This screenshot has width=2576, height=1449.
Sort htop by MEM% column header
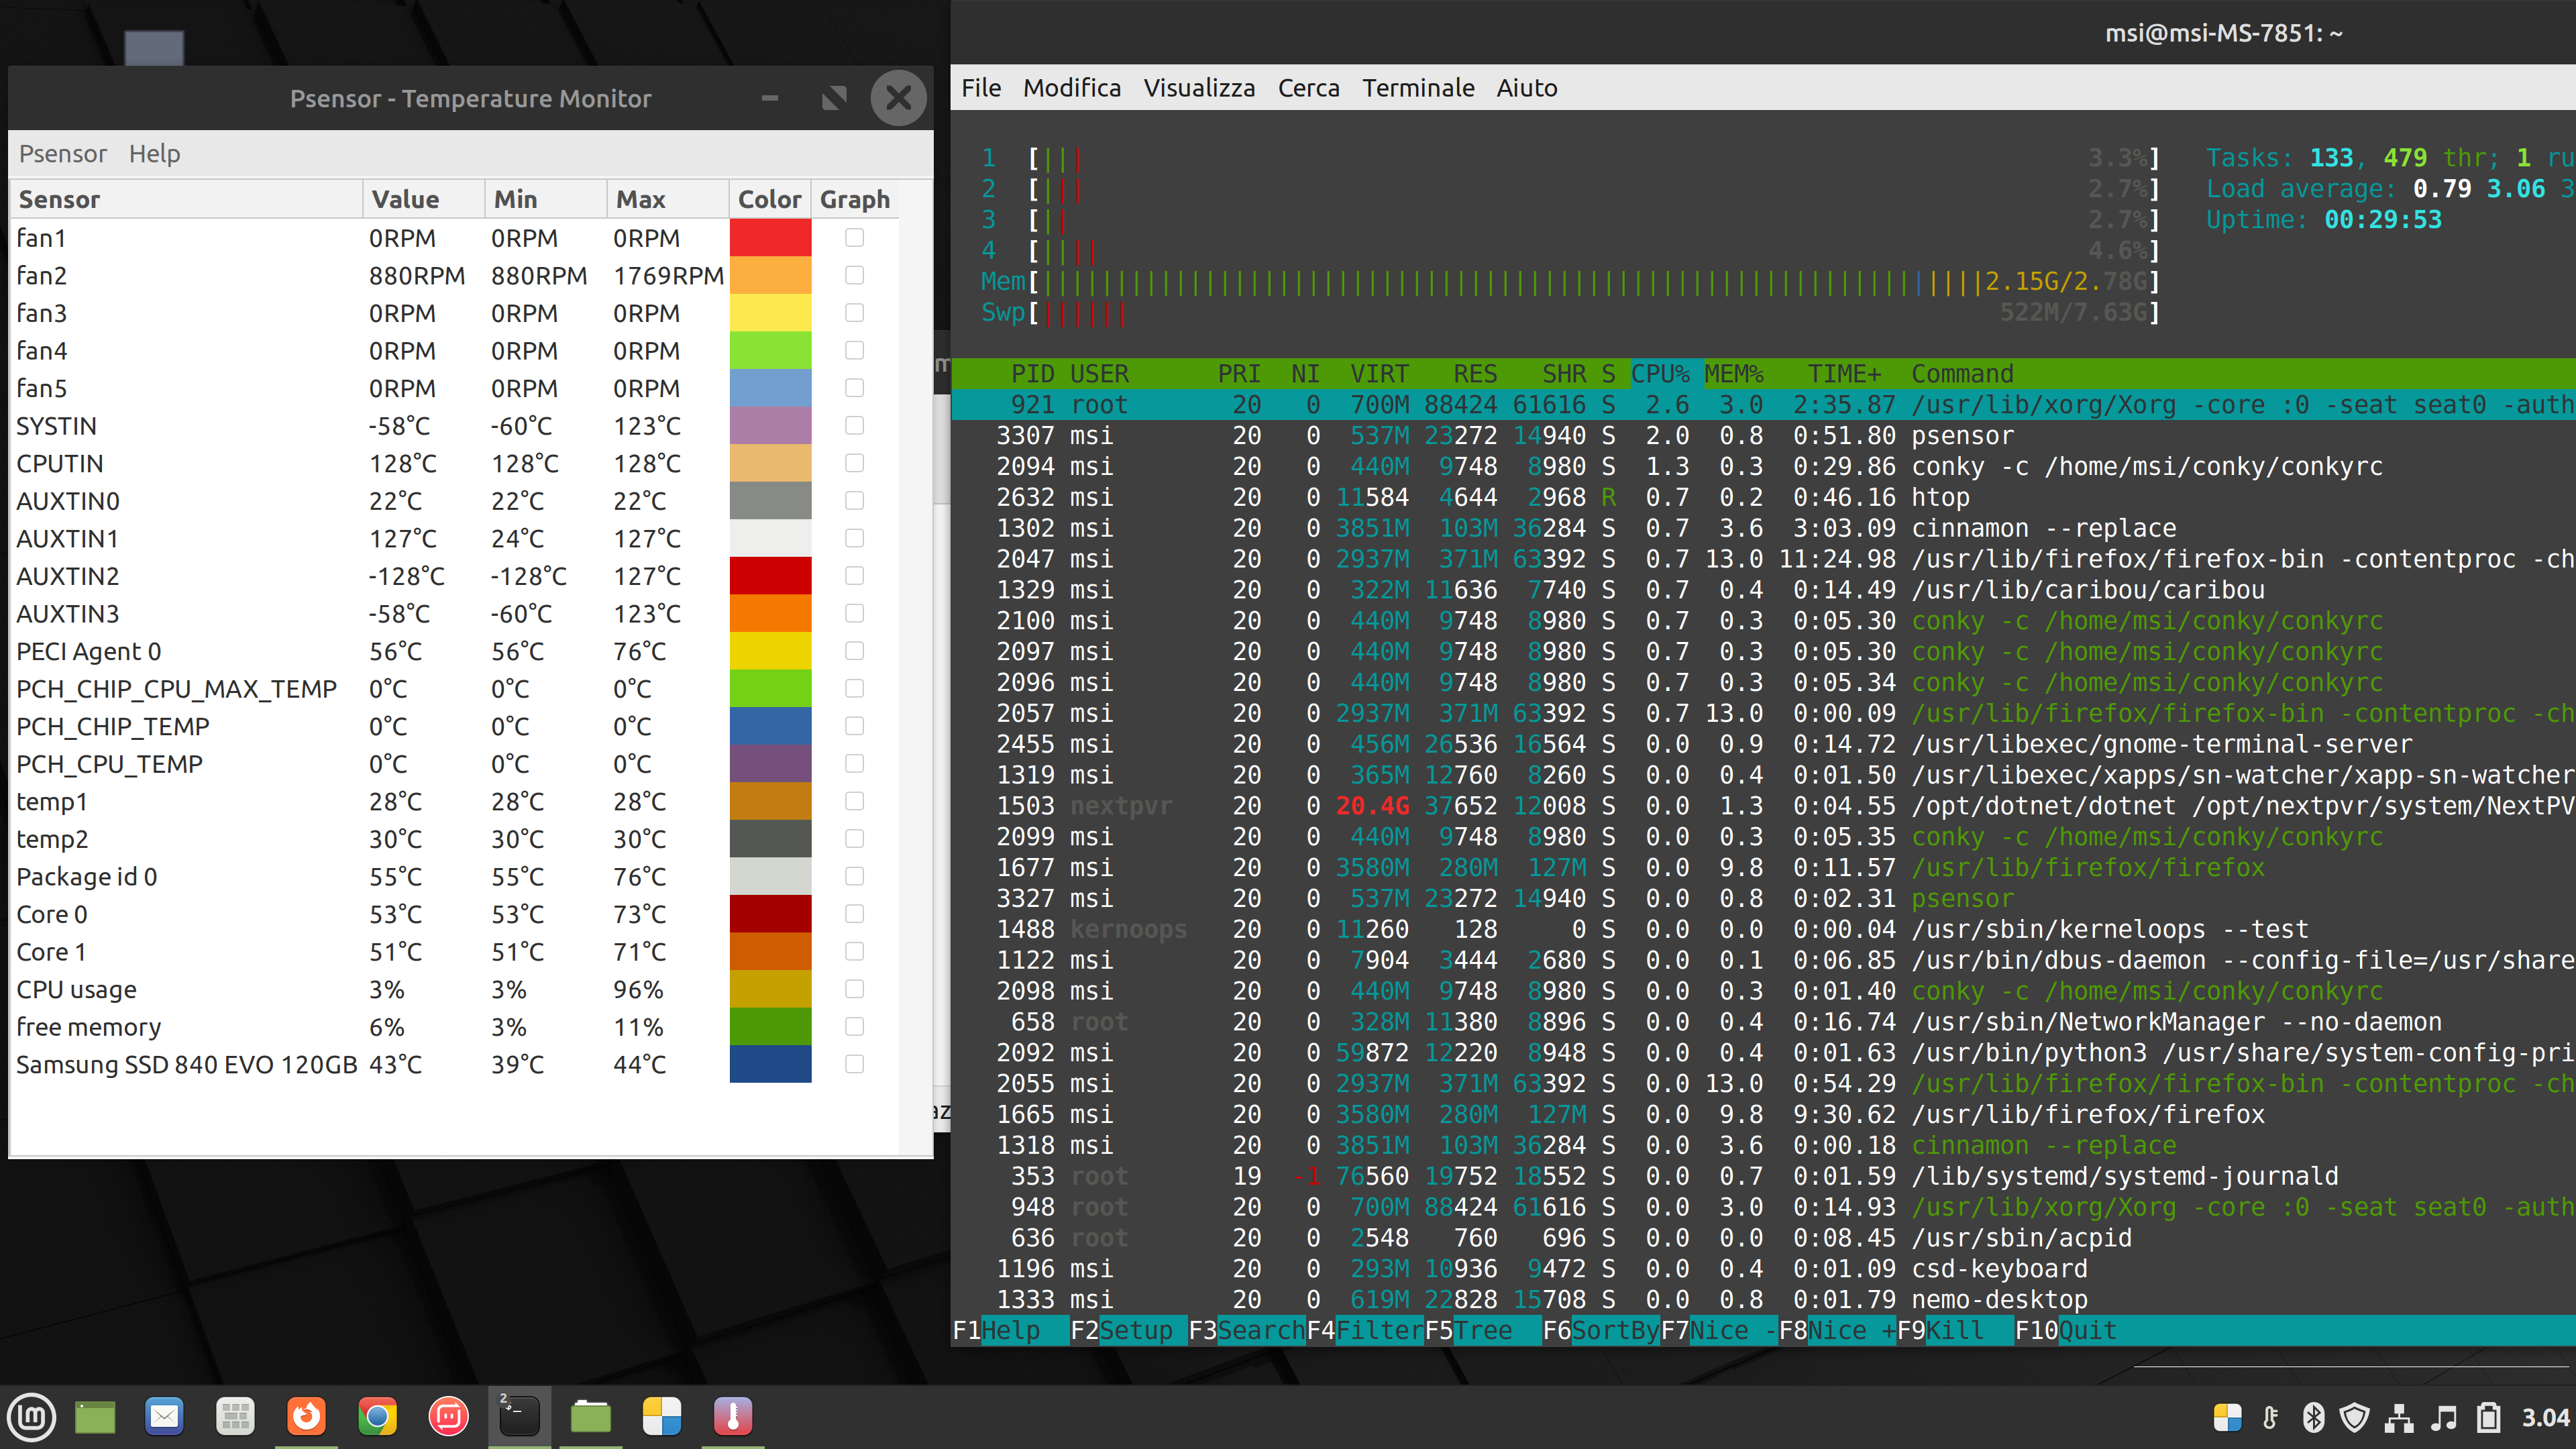1734,374
